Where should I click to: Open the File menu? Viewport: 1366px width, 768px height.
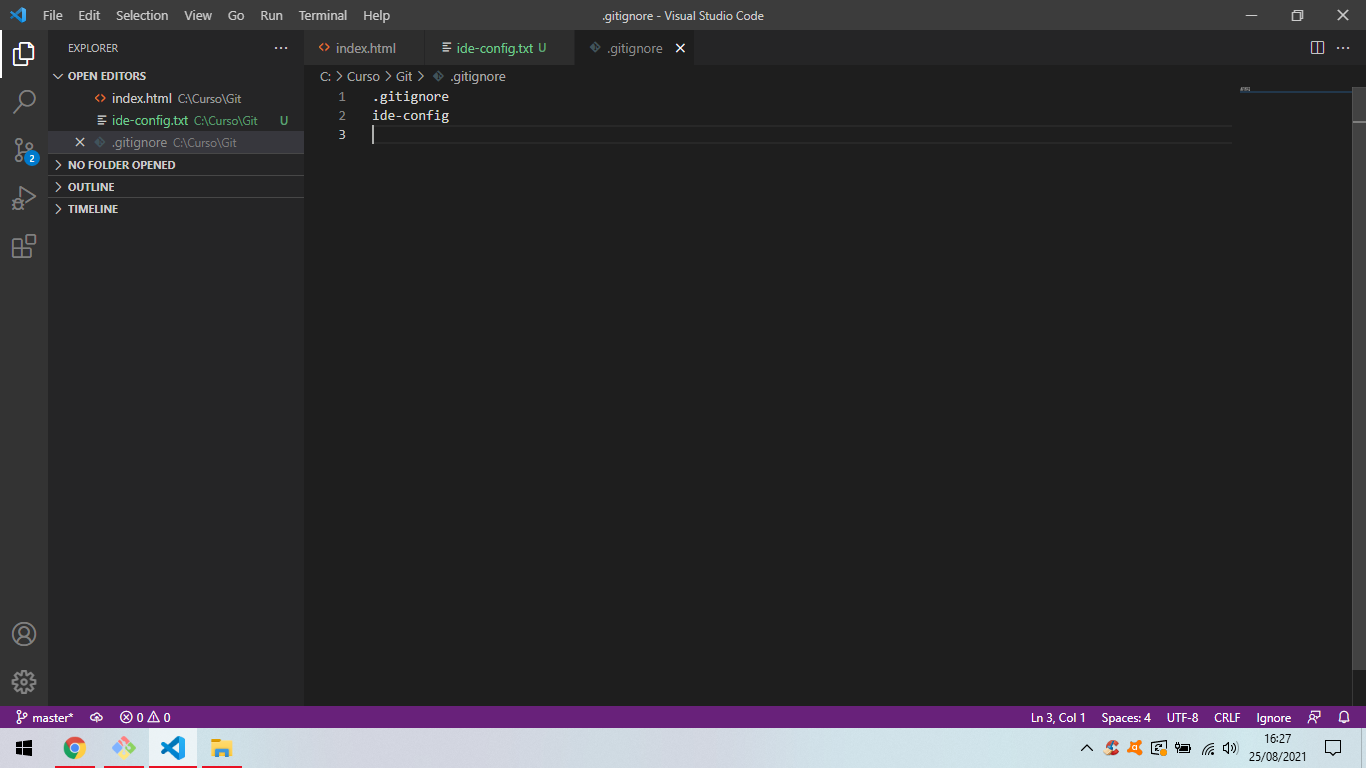[x=53, y=15]
